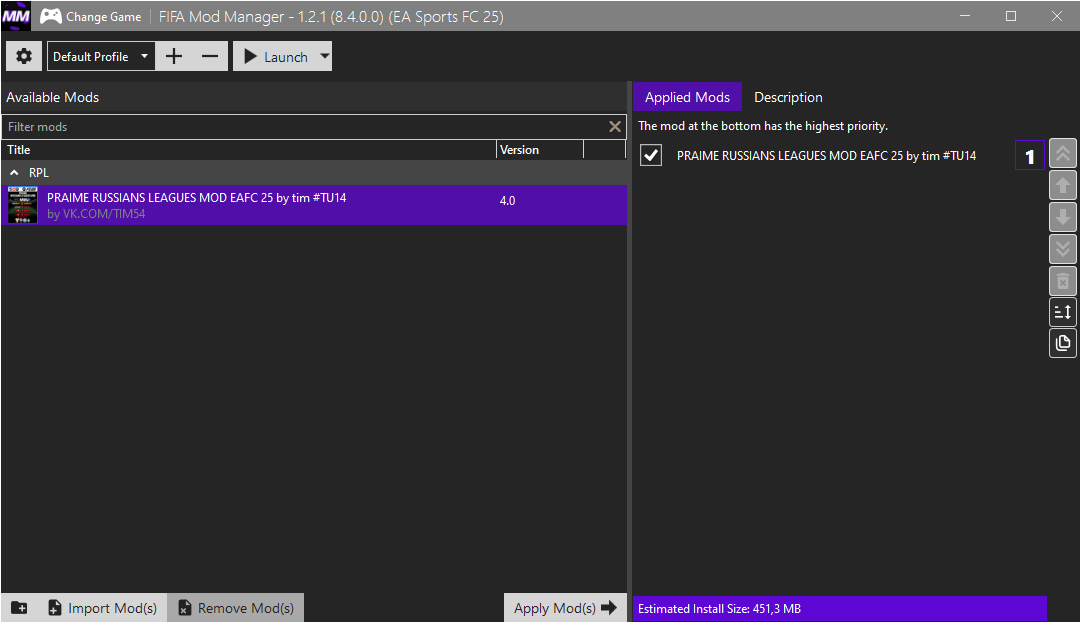Click the Estimated Install Size status bar
1081x623 pixels.
840,609
